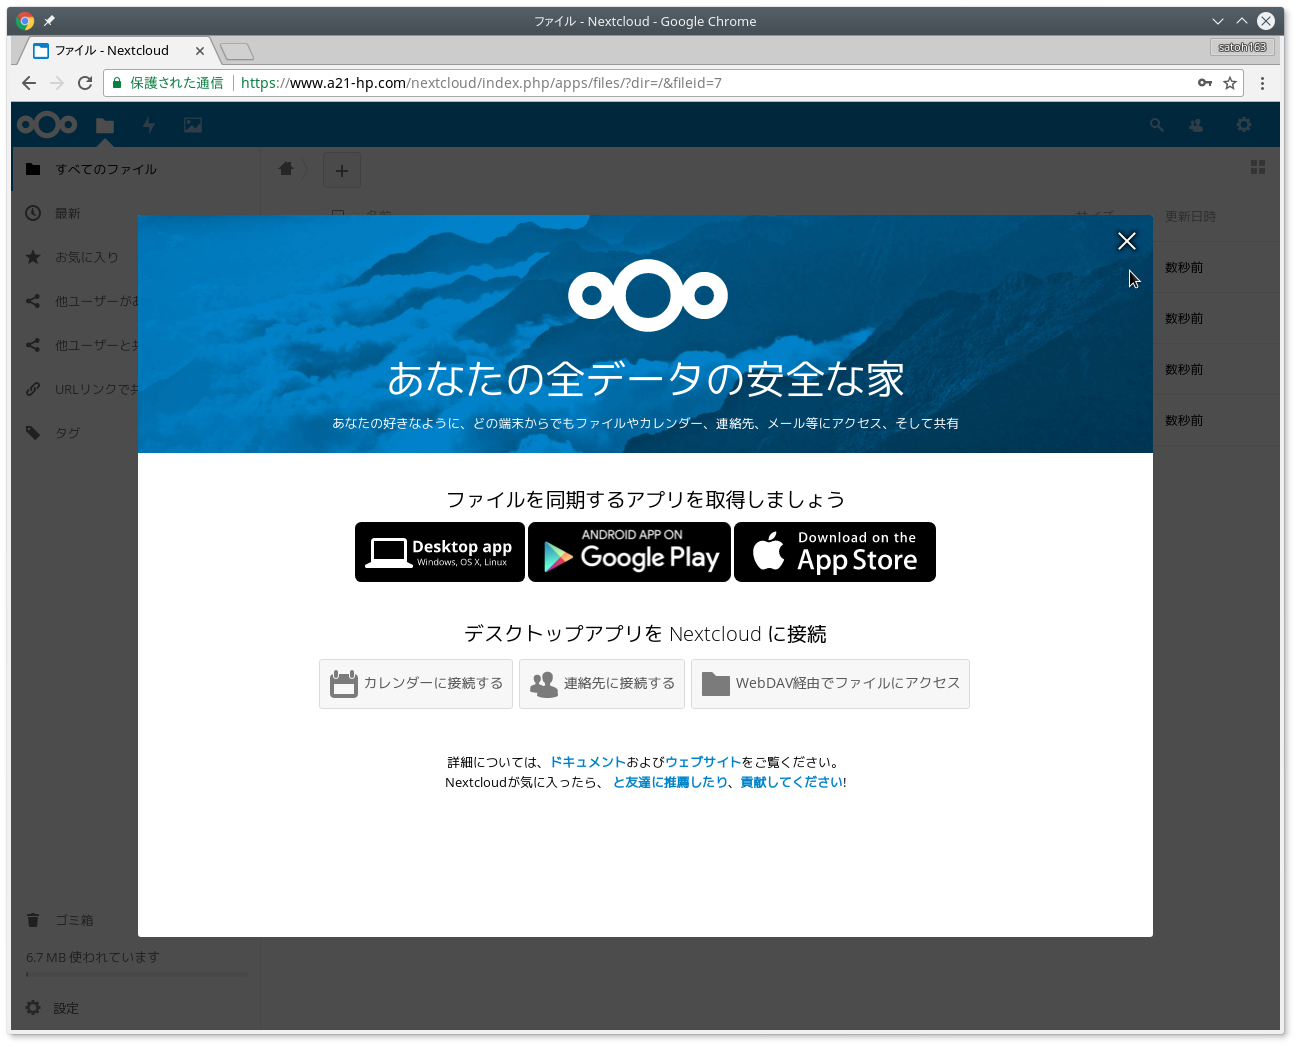Click the 更新日時 column header

coord(1190,216)
